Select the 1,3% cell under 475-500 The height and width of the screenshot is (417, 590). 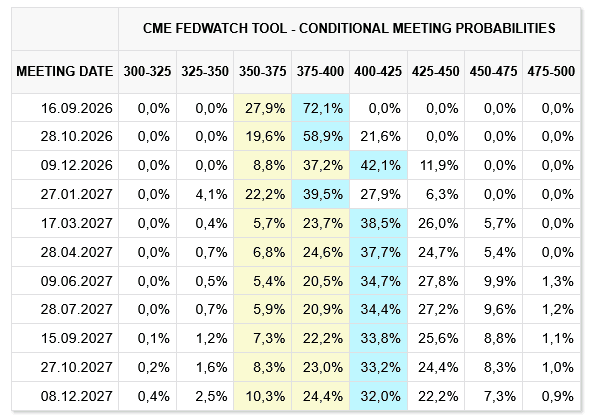pos(552,281)
